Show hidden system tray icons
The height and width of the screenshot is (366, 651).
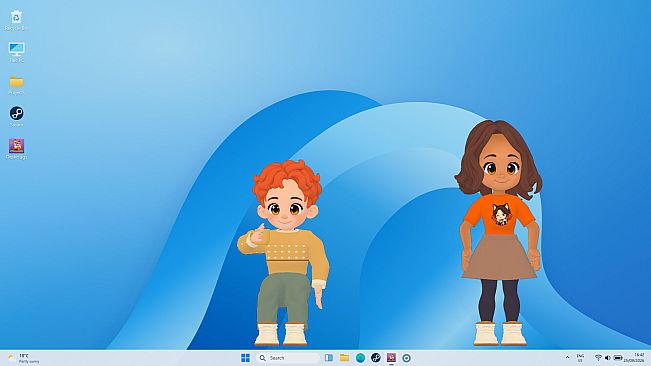click(568, 358)
